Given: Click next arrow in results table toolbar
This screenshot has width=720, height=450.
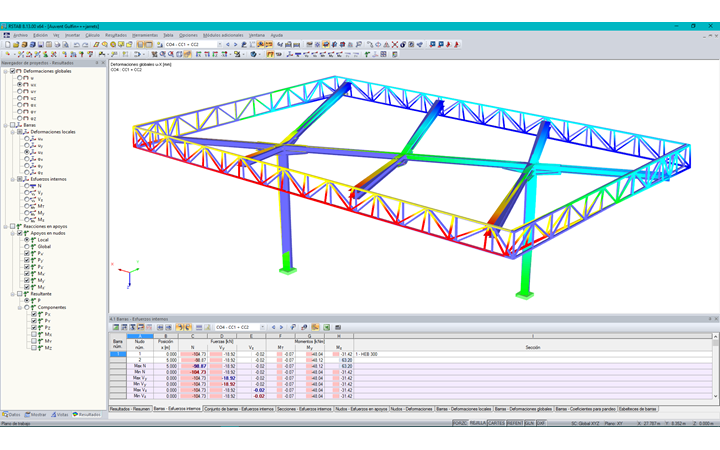Looking at the screenshot, I should tap(281, 327).
